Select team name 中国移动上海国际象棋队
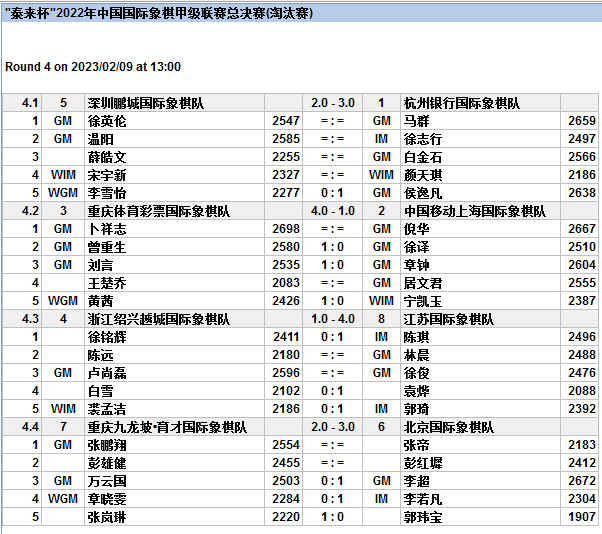Screen dimensions: 602x534 tap(475, 211)
